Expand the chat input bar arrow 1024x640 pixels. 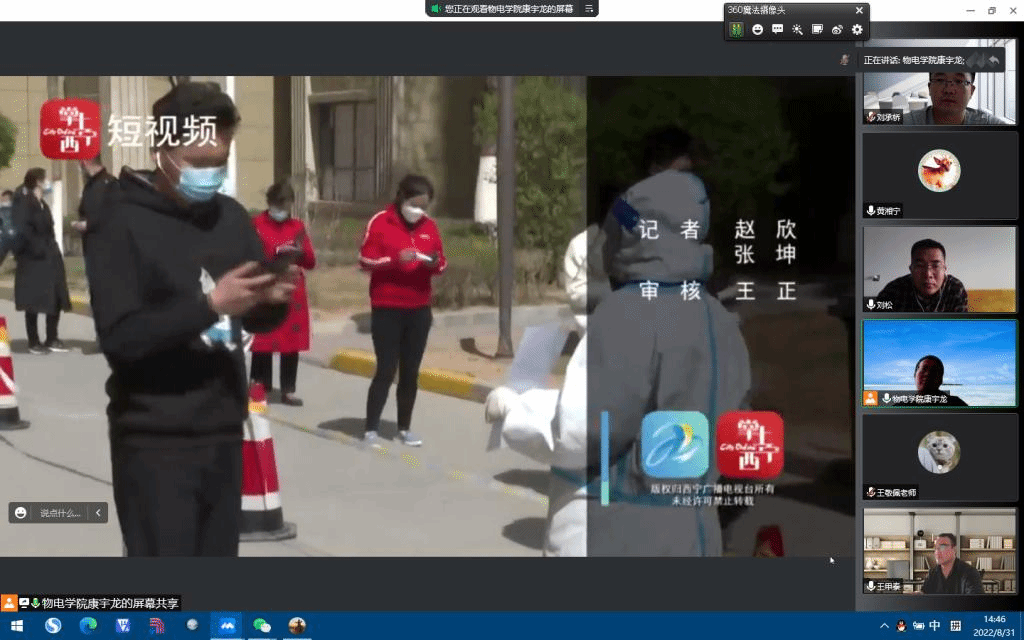coord(98,513)
